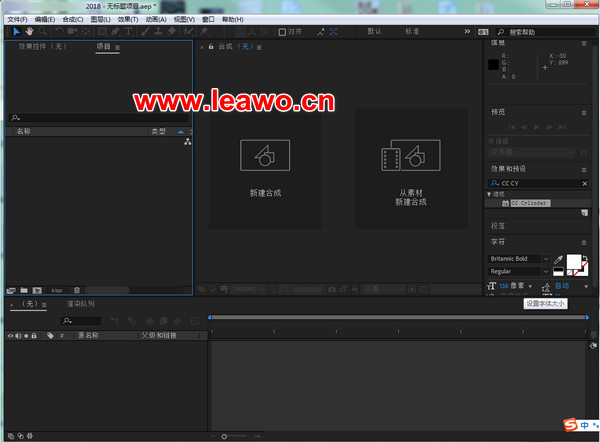Select the Selection arrow tool
This screenshot has width=600, height=442.
[x=16, y=32]
